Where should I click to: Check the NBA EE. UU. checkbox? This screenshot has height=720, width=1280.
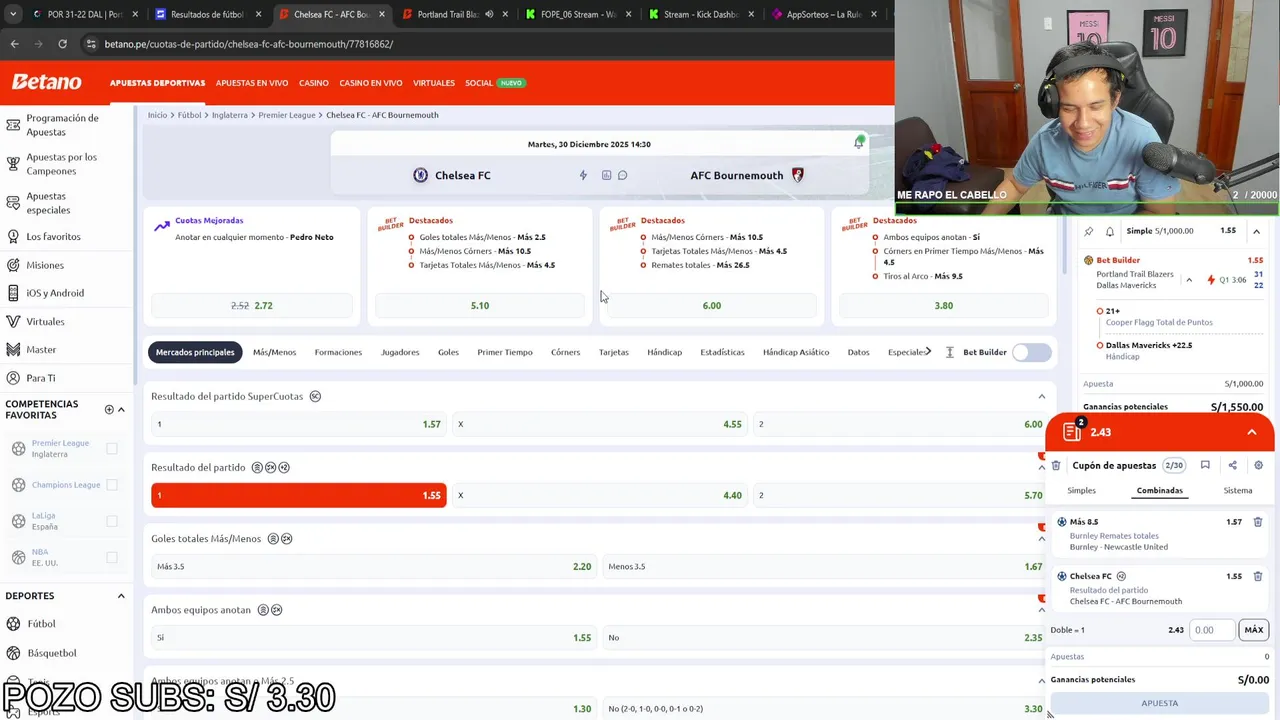pyautogui.click(x=112, y=557)
